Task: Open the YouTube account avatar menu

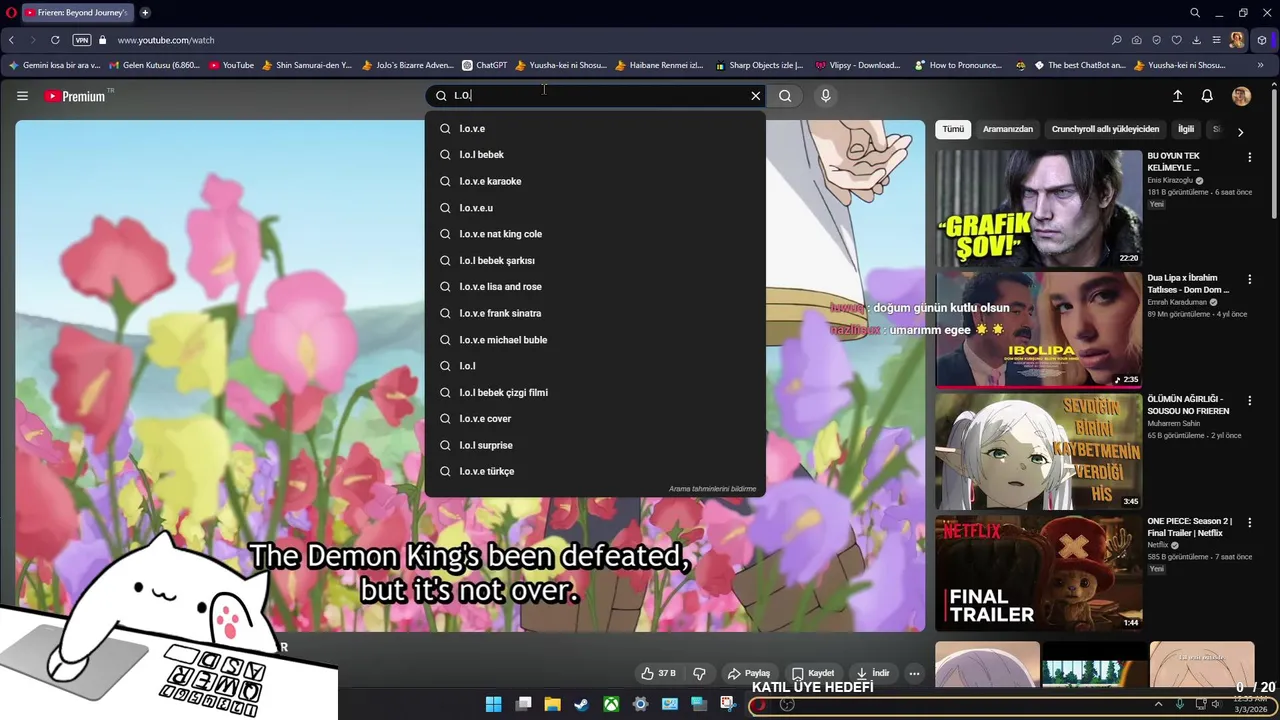Action: click(x=1241, y=96)
